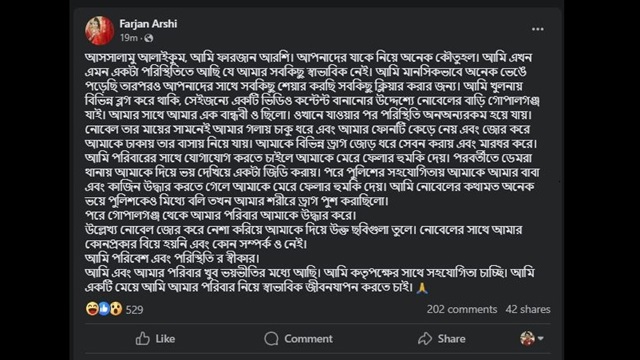Viewport: 640px width, 360px height.
Task: Open the 19m post timestamp
Action: (129, 38)
